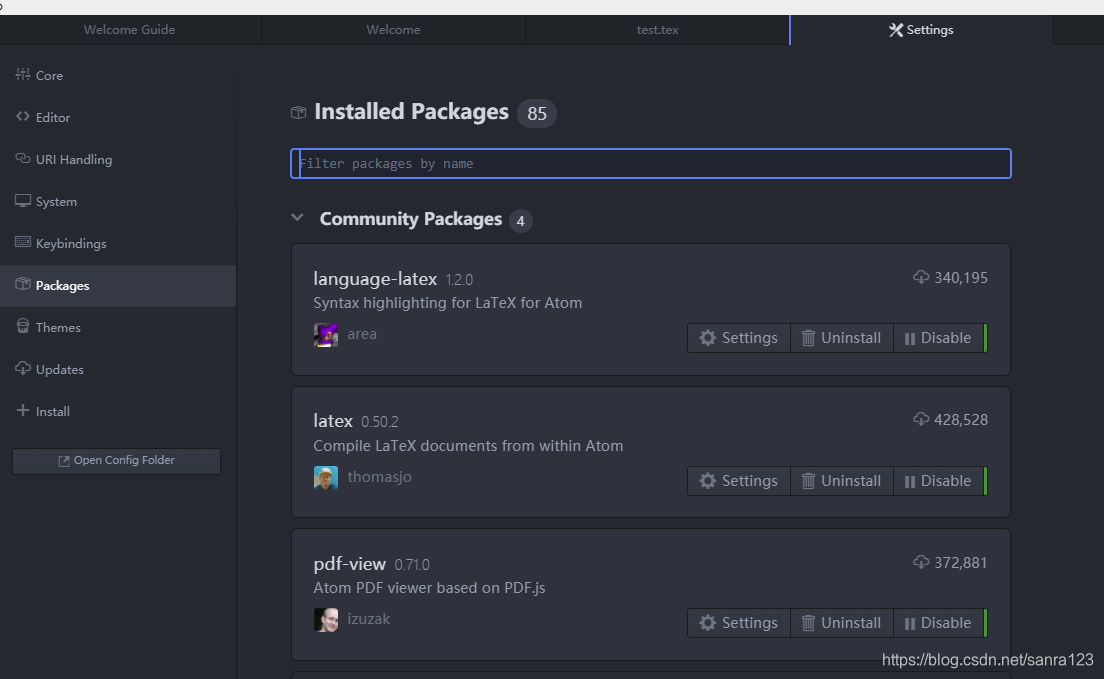Open author link izuzak
The width and height of the screenshot is (1104, 679).
click(x=368, y=619)
